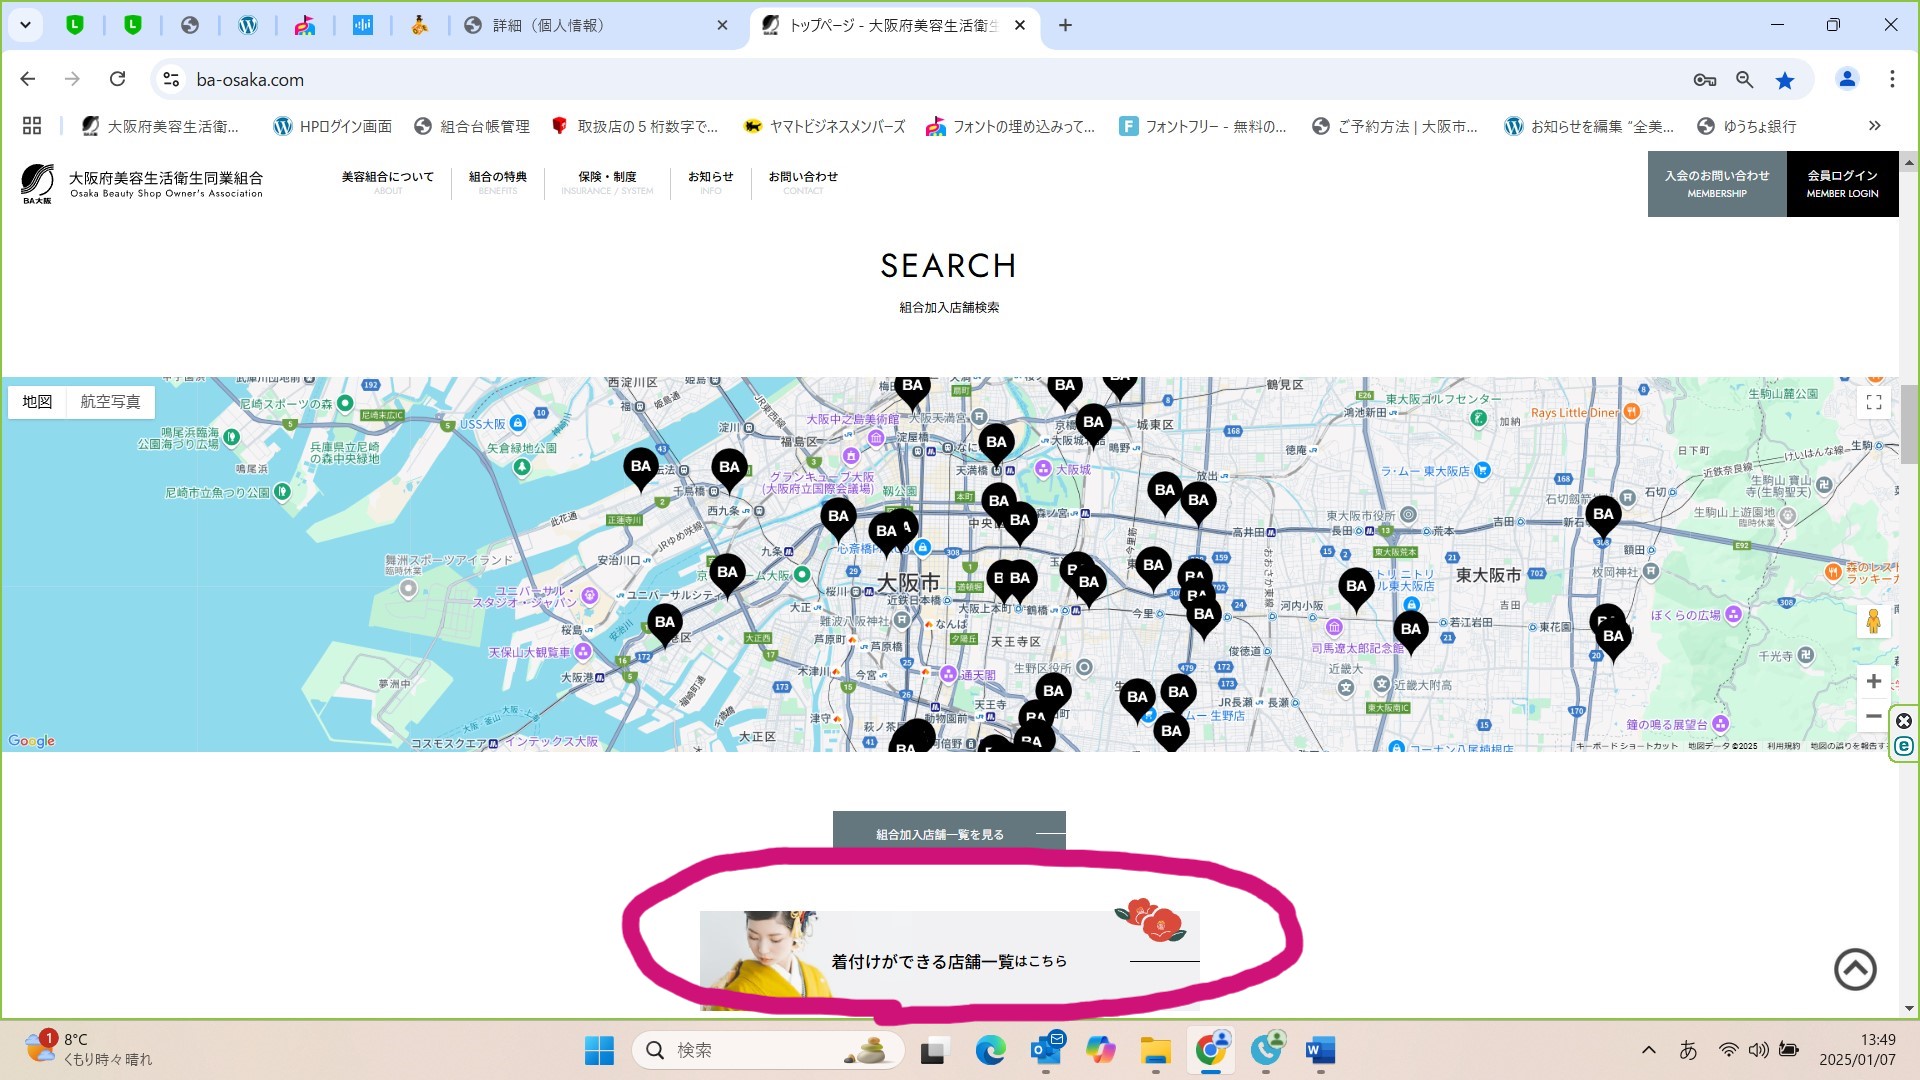Open the tab search dropdown arrow
This screenshot has height=1080, width=1920.
coord(25,25)
